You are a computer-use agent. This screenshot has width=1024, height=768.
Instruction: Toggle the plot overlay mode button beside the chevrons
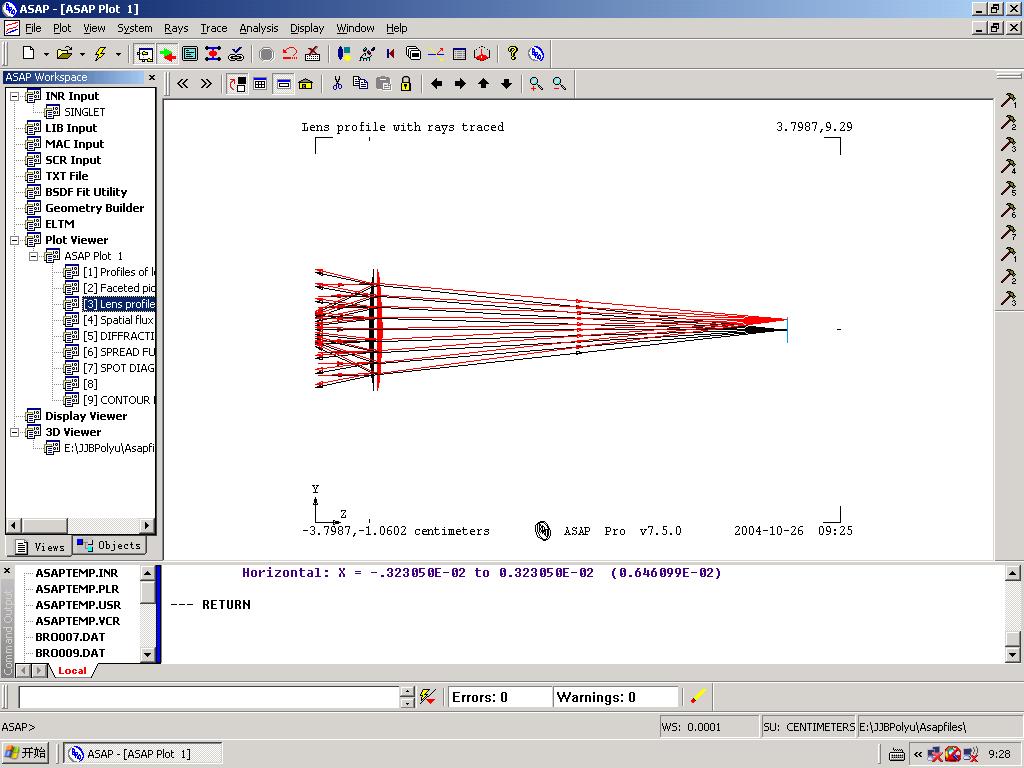(237, 84)
